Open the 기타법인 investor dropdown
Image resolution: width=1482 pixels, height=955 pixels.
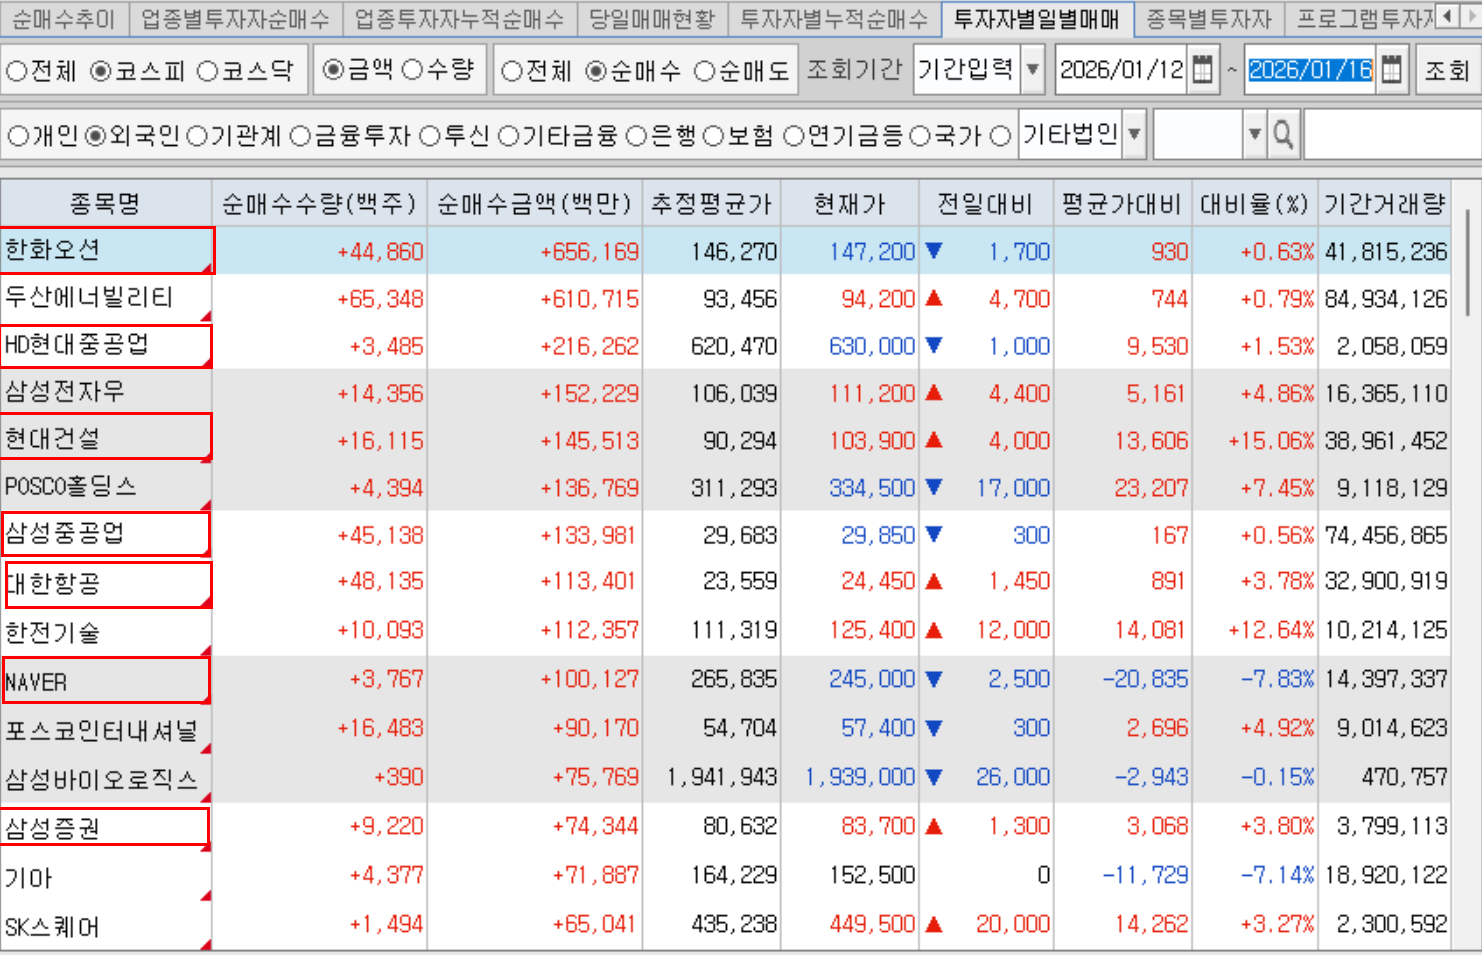tap(1134, 135)
